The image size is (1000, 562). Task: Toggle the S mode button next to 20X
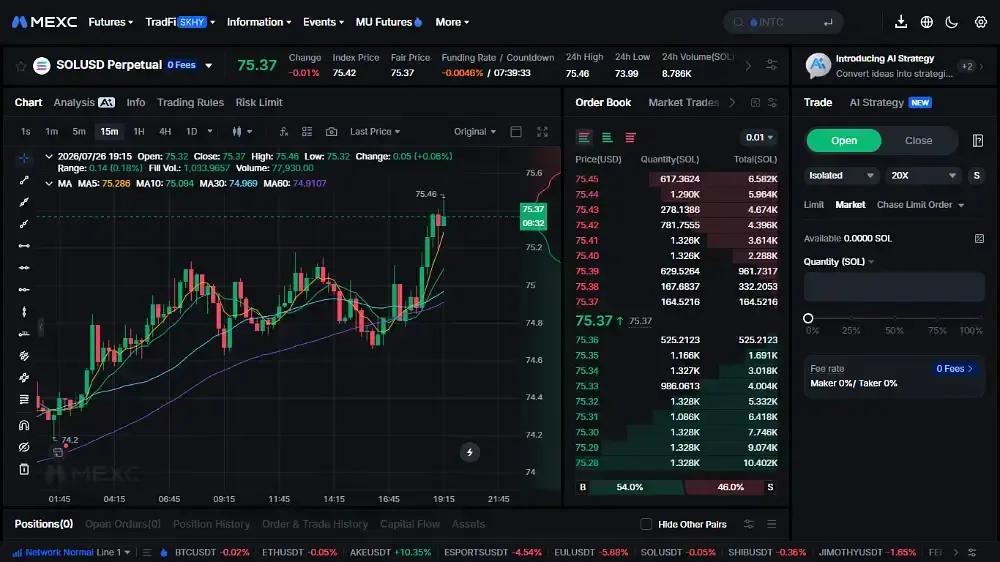tap(976, 175)
